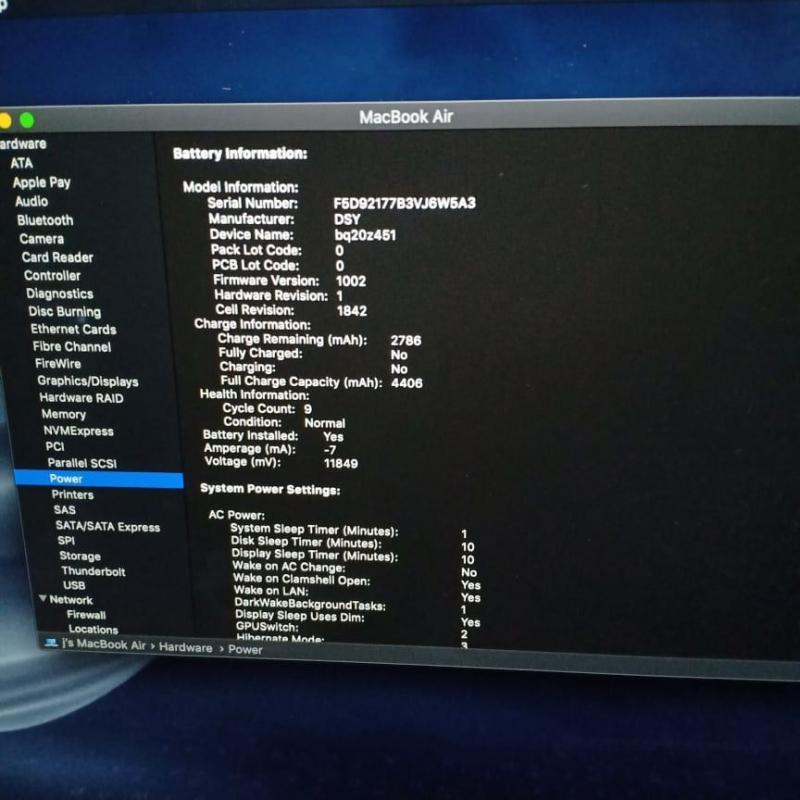Viewport: 800px width, 800px height.
Task: Show FireWire information
Action: (58, 363)
